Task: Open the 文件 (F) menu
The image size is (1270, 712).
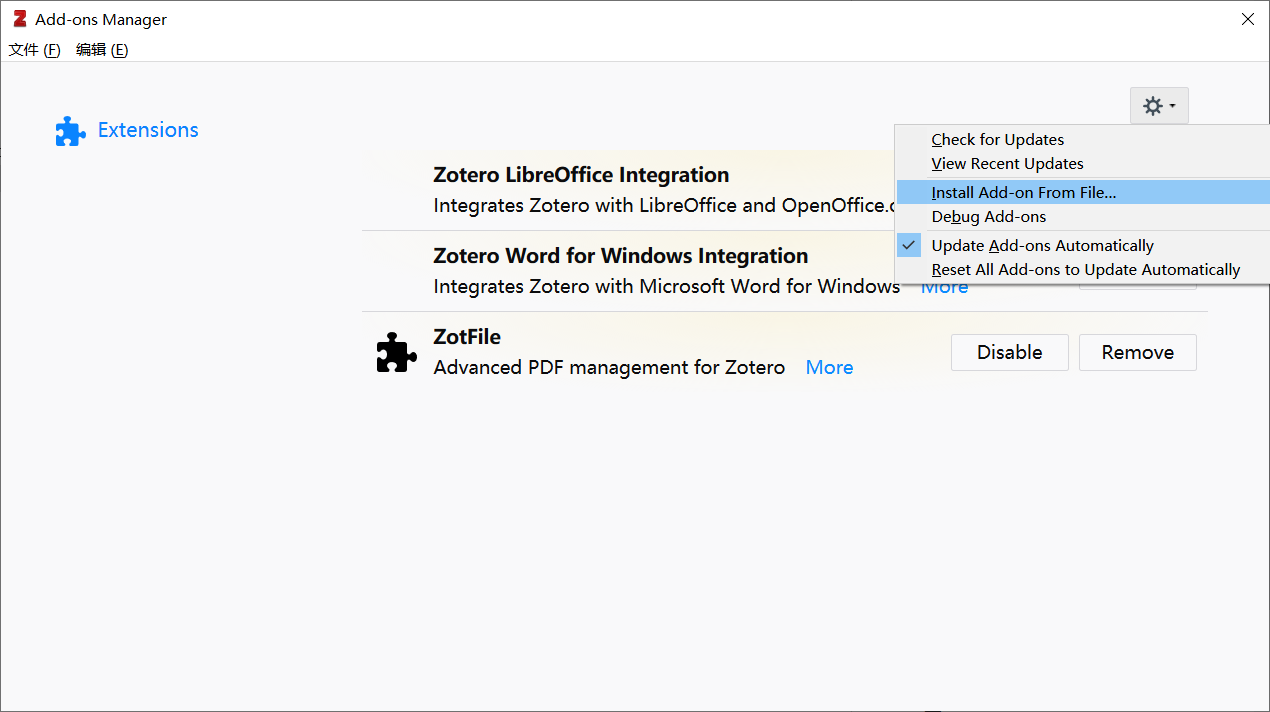Action: click(34, 50)
